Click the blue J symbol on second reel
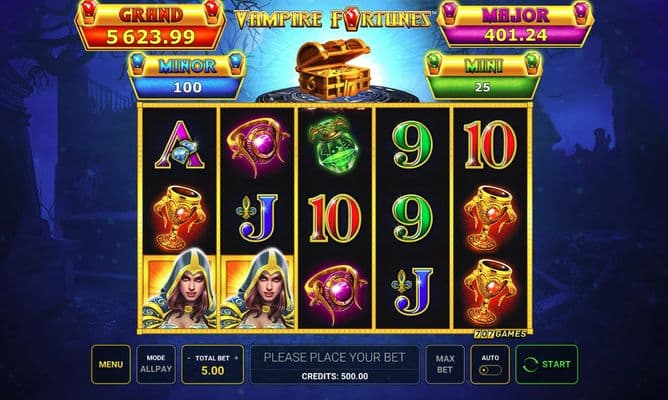This screenshot has height=400, width=668. pos(258,217)
